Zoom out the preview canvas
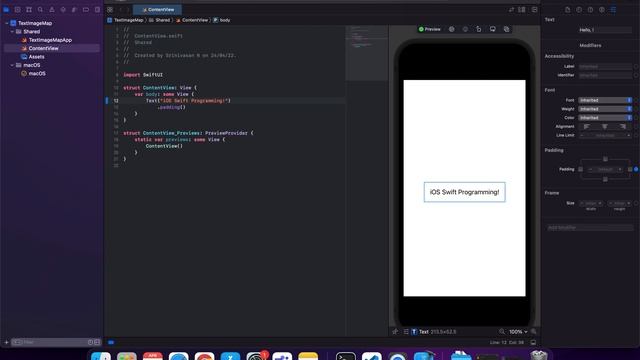 point(502,331)
